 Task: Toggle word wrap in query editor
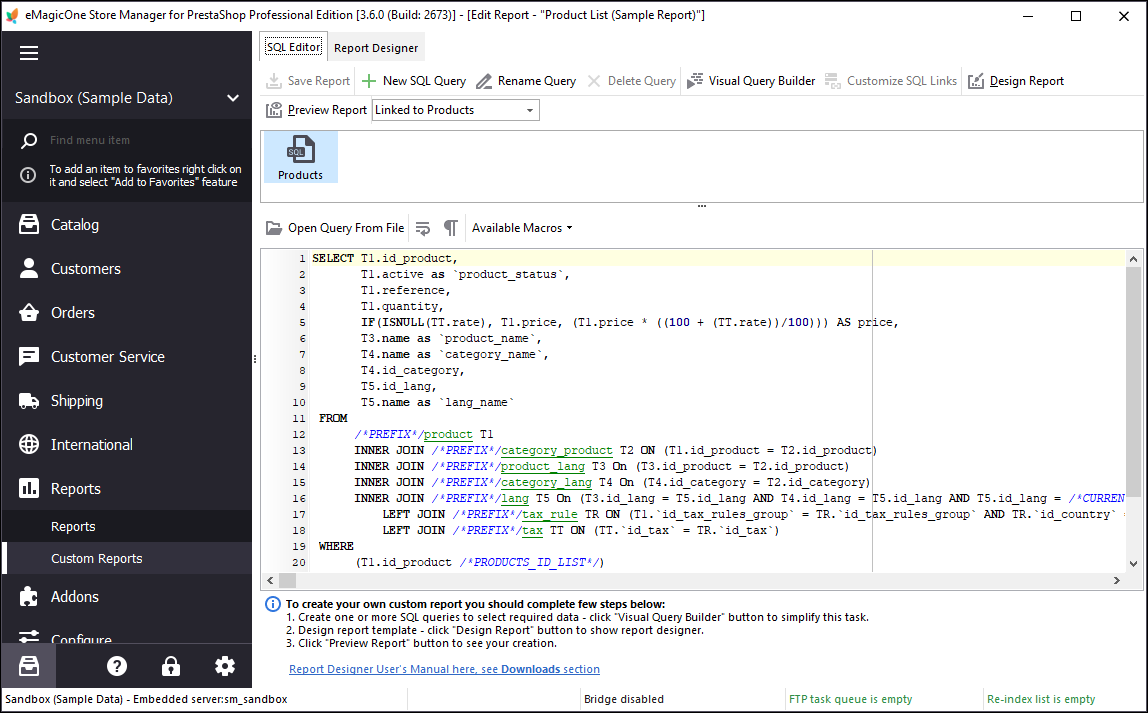click(423, 228)
